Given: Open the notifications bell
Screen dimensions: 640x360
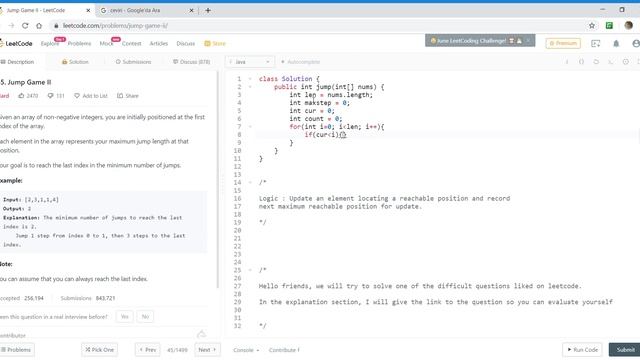Looking at the screenshot, I should 616,43.
